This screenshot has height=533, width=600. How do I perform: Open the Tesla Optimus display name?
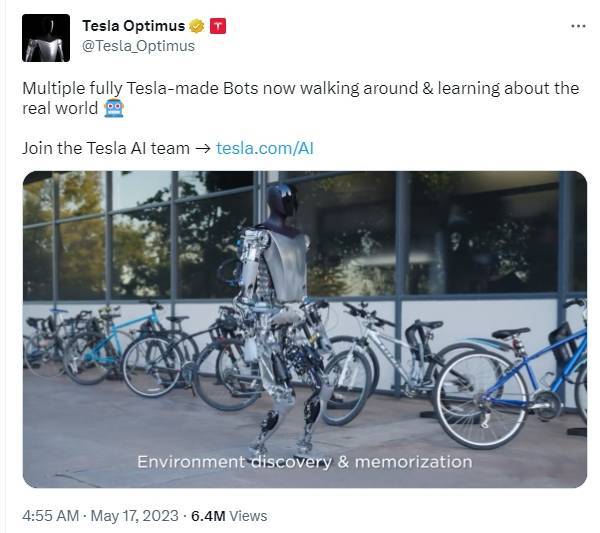click(134, 26)
